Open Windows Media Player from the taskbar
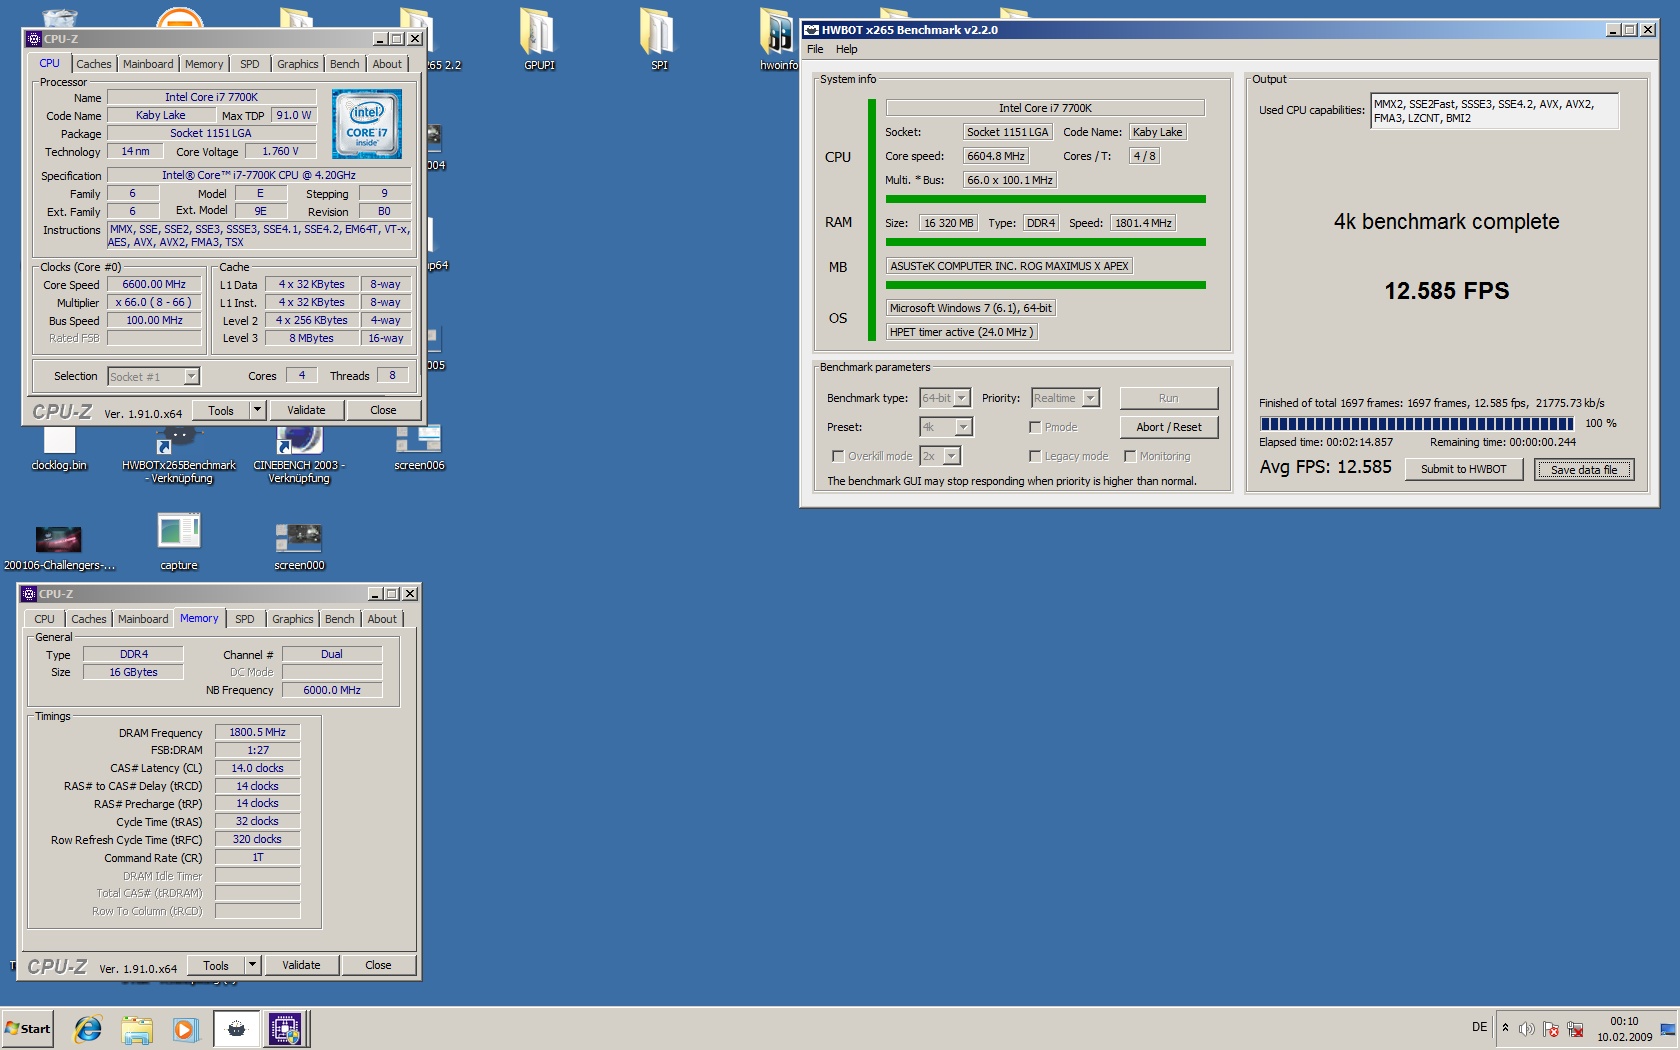 click(184, 1029)
